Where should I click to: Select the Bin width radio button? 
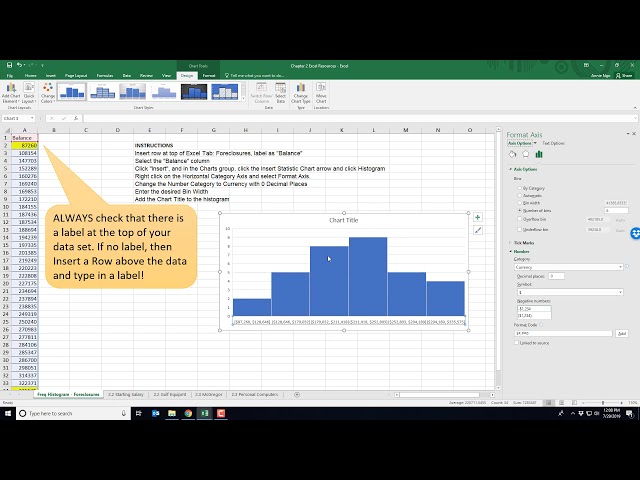[520, 203]
